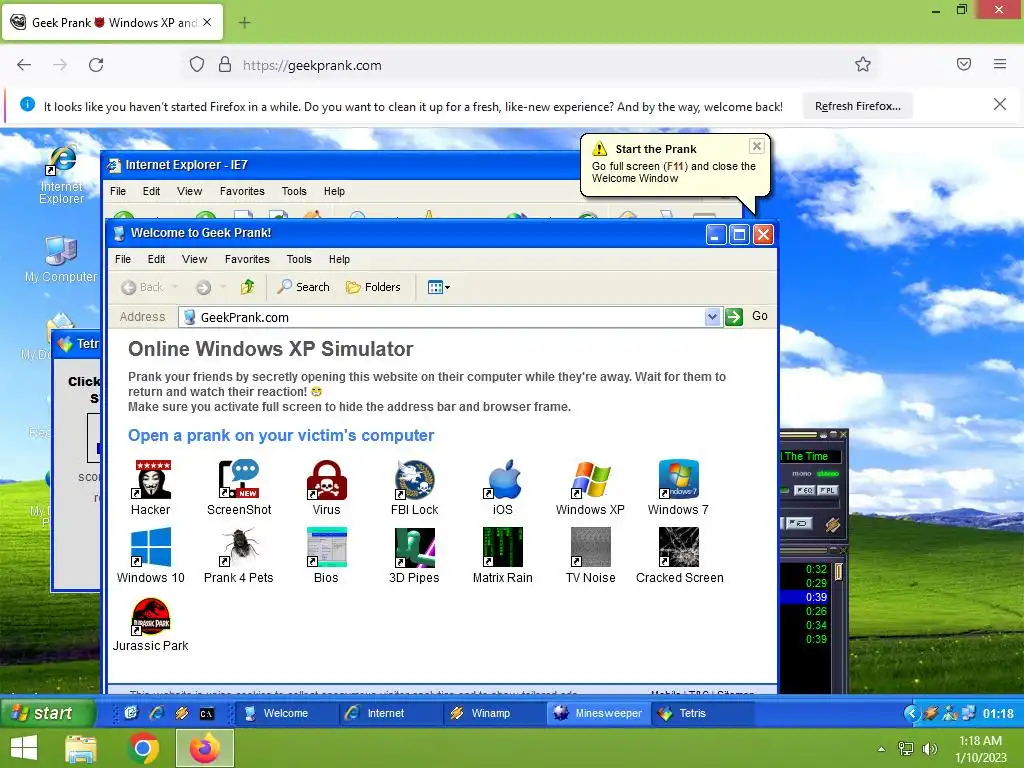1024x768 pixels.
Task: Select highlighted 0:39 playlist track
Action: pyautogui.click(x=806, y=597)
